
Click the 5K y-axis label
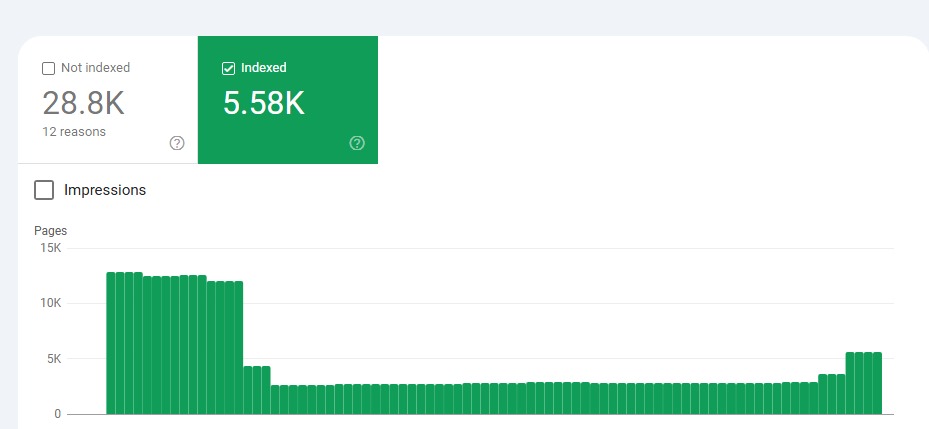coord(53,358)
